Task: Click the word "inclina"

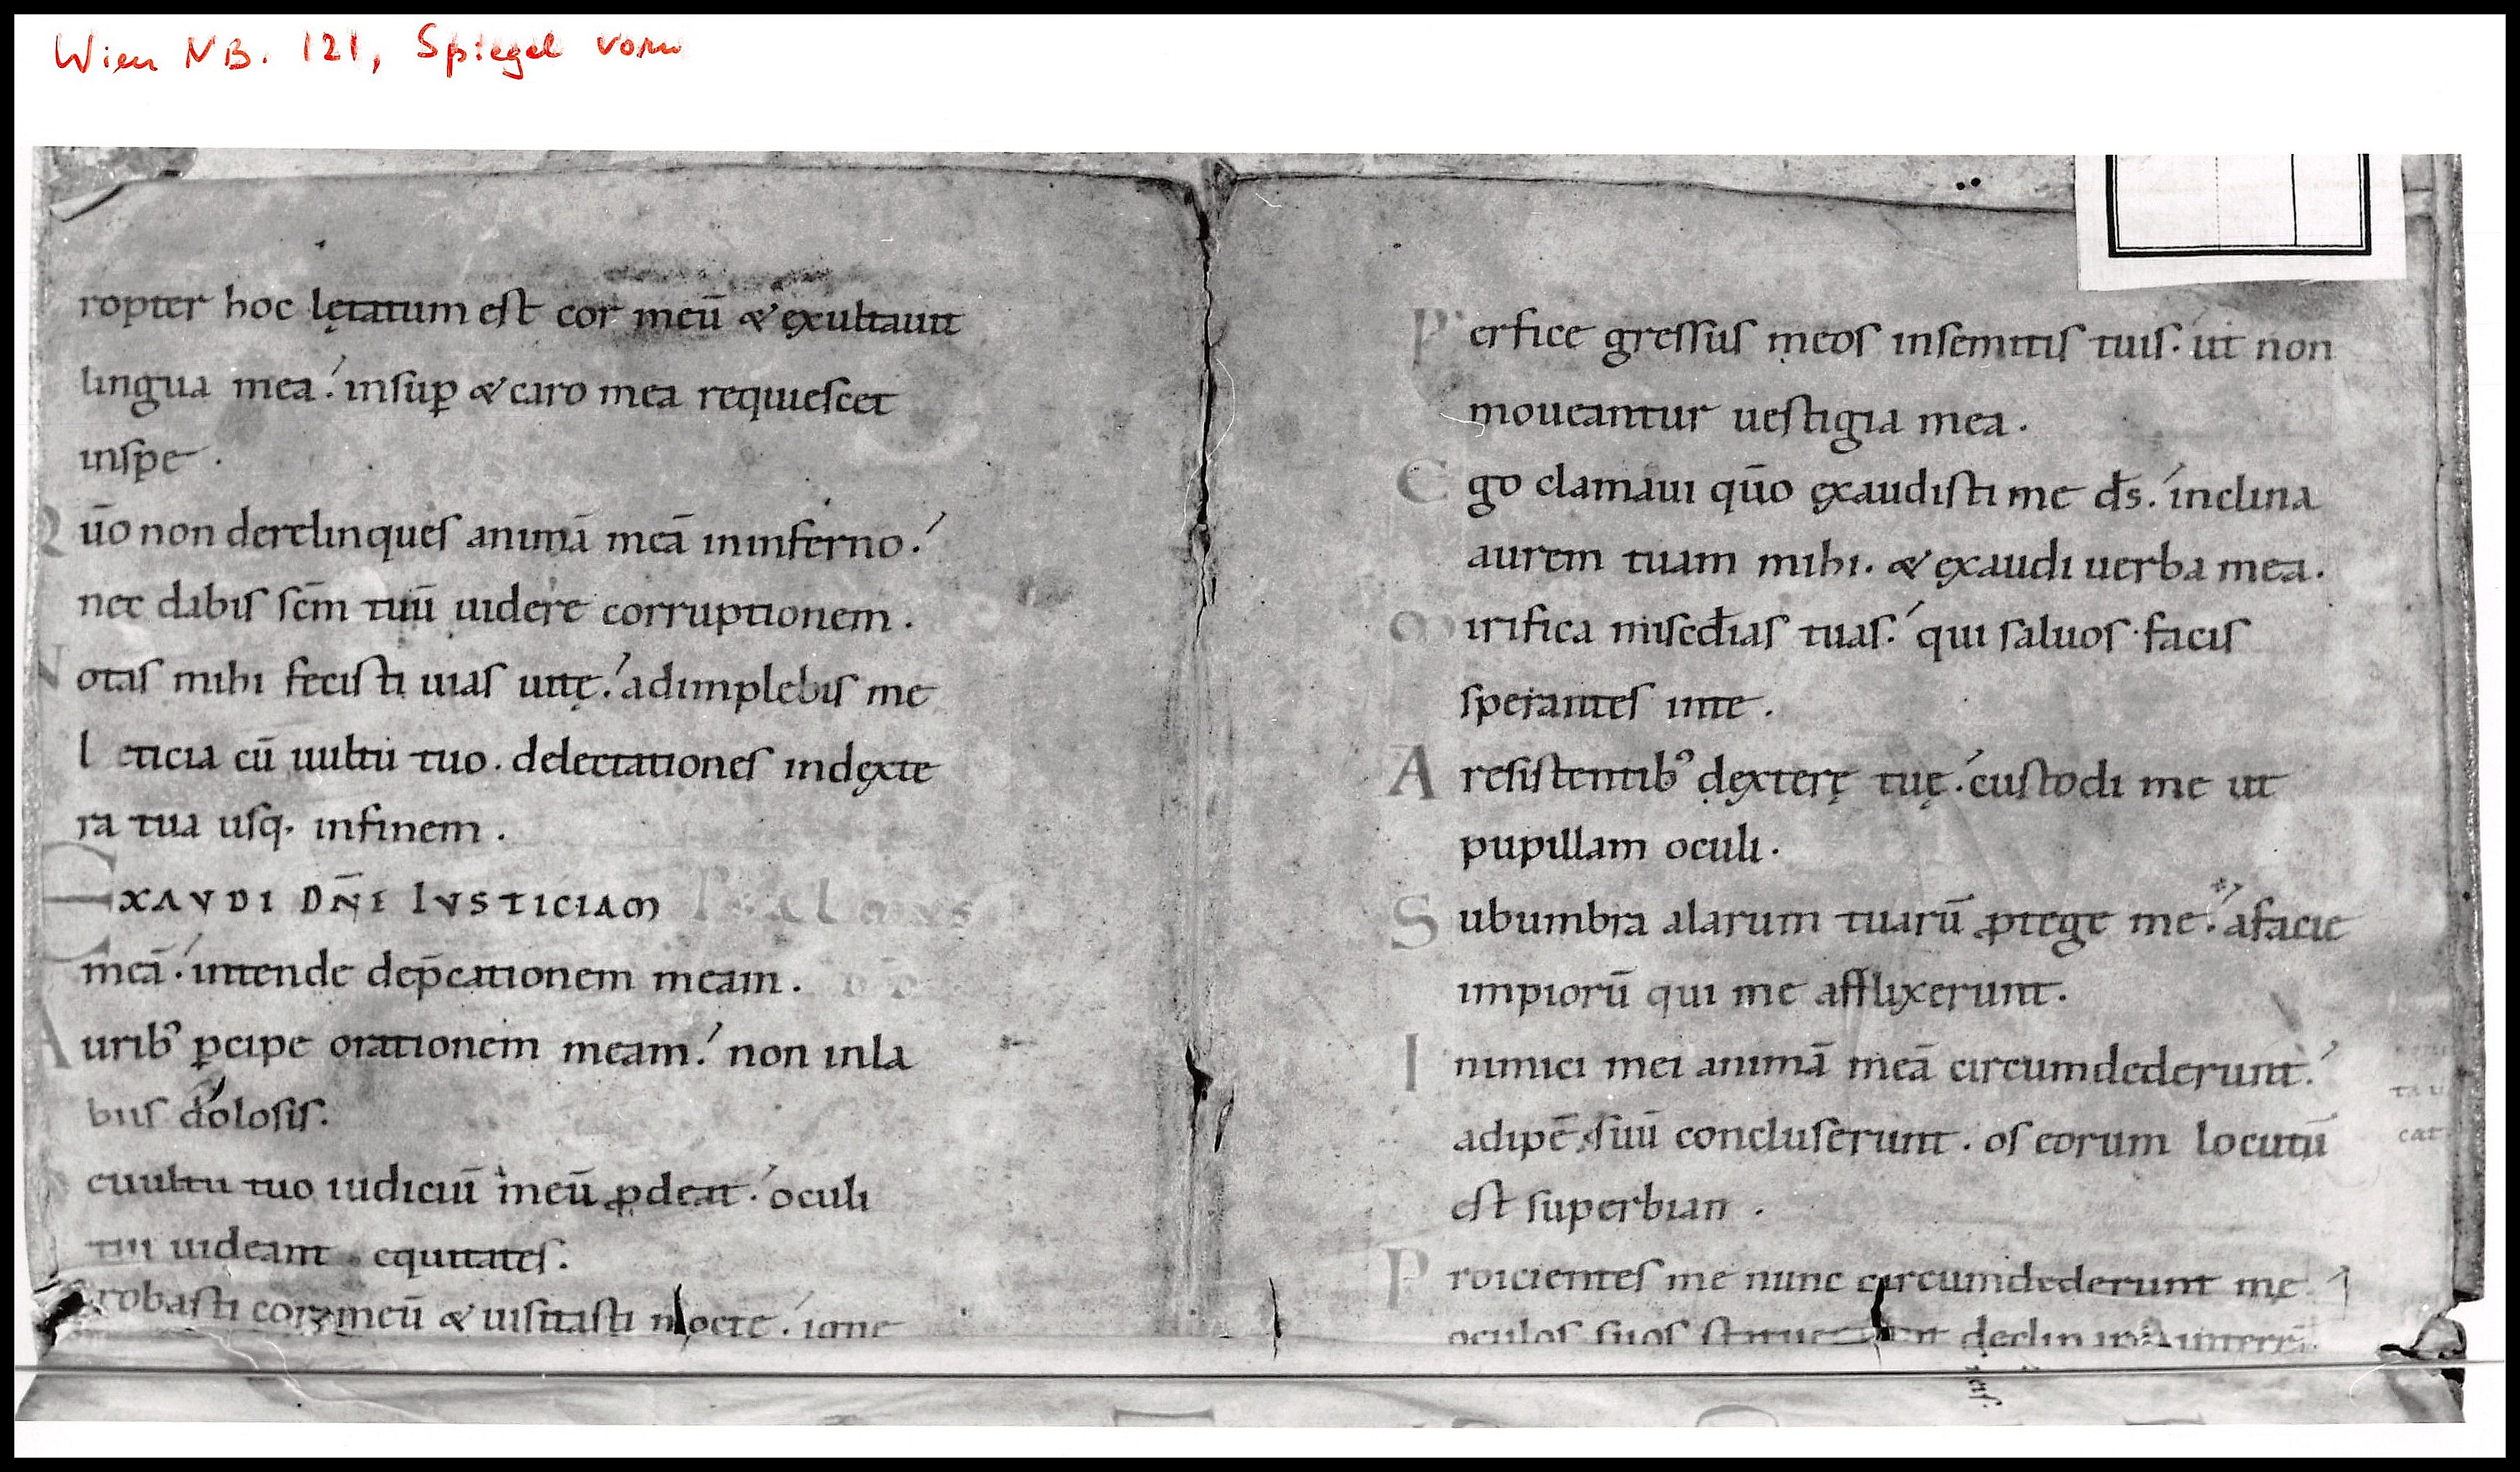Action: point(2242,495)
